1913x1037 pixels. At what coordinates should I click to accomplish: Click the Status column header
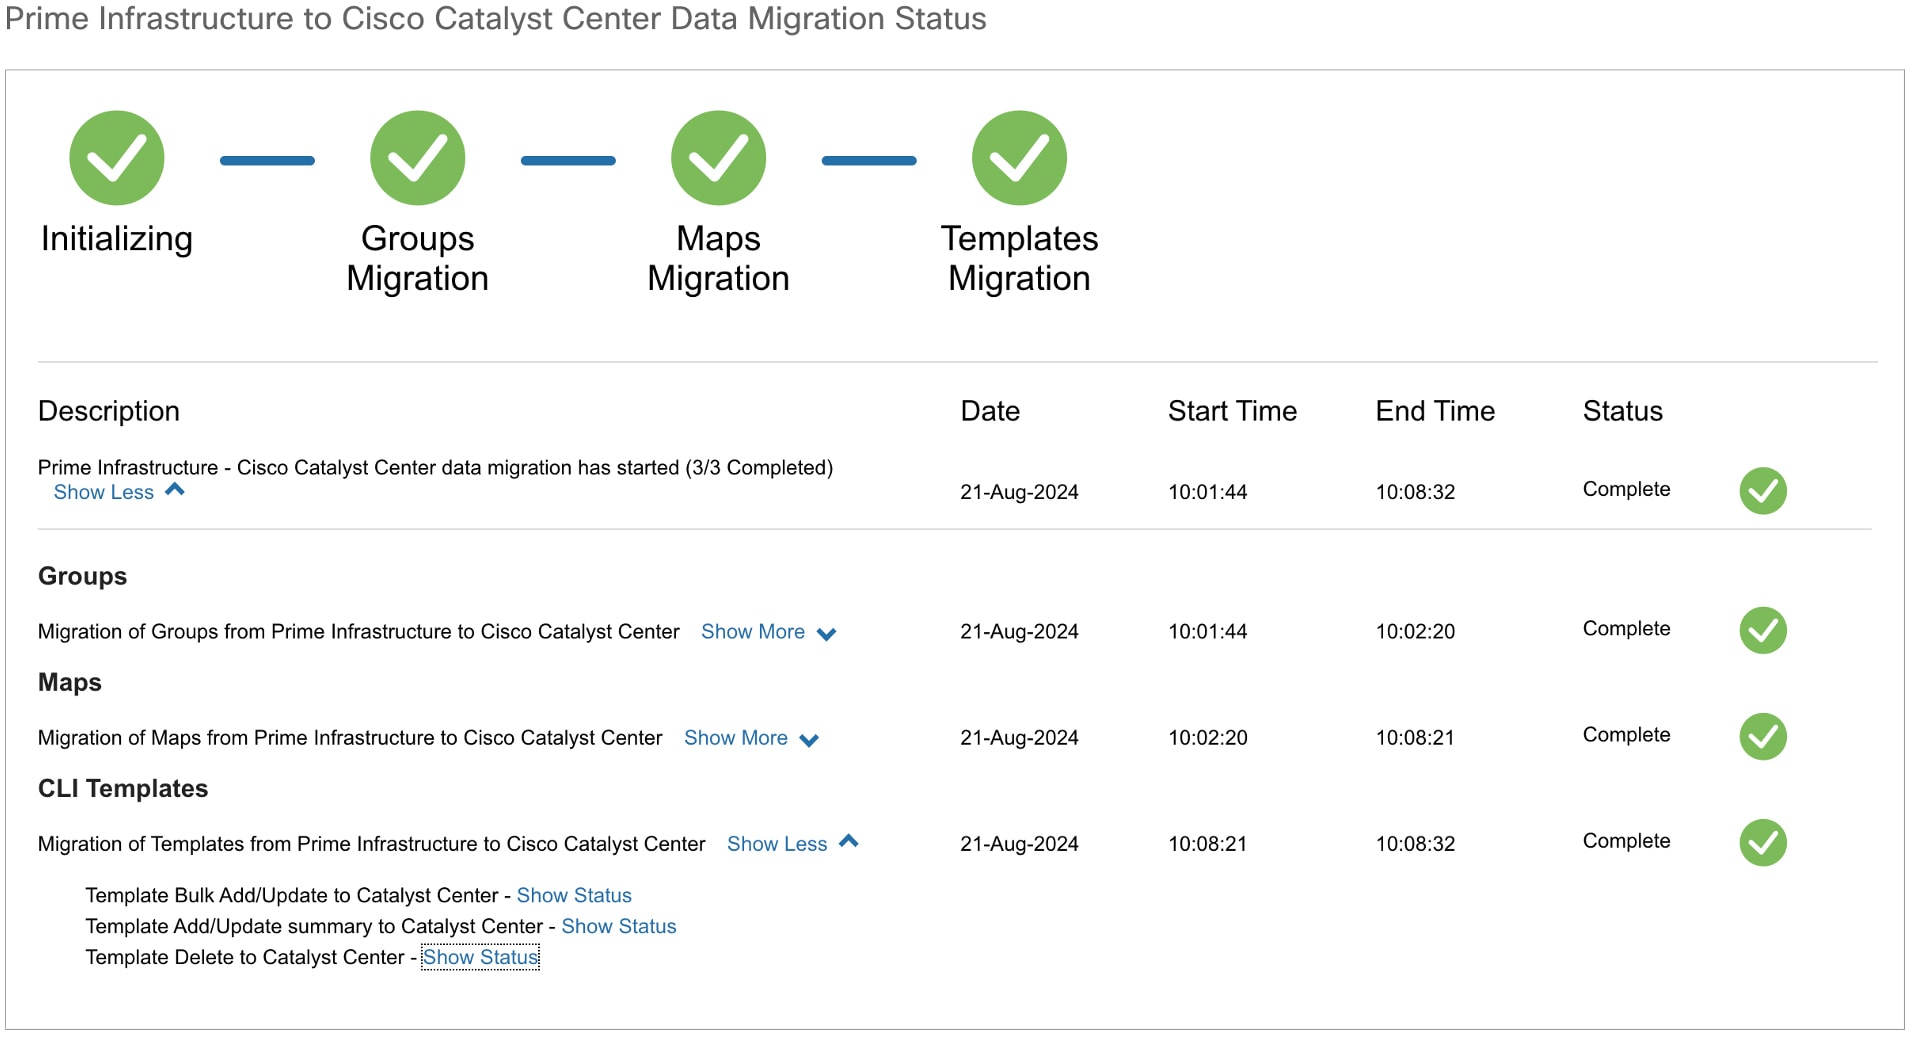point(1622,411)
